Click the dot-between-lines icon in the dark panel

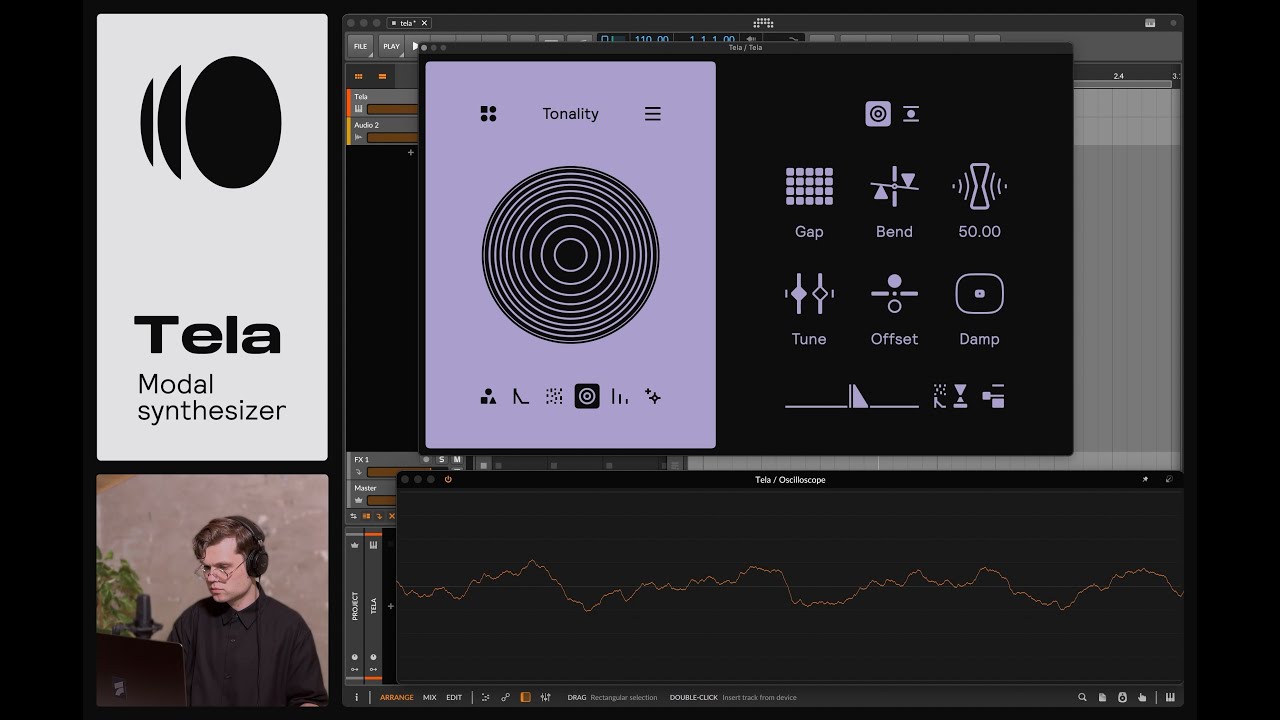tap(911, 114)
